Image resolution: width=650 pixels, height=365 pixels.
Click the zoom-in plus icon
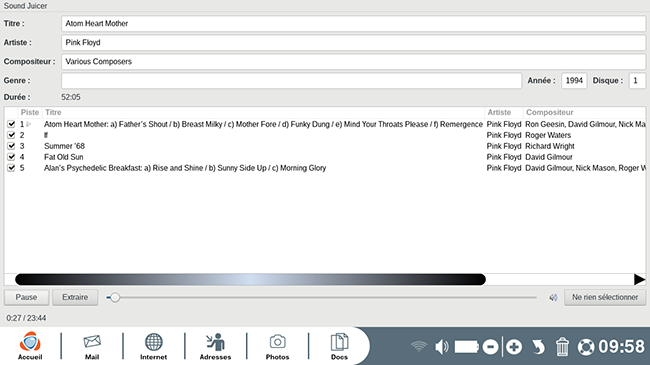point(514,347)
